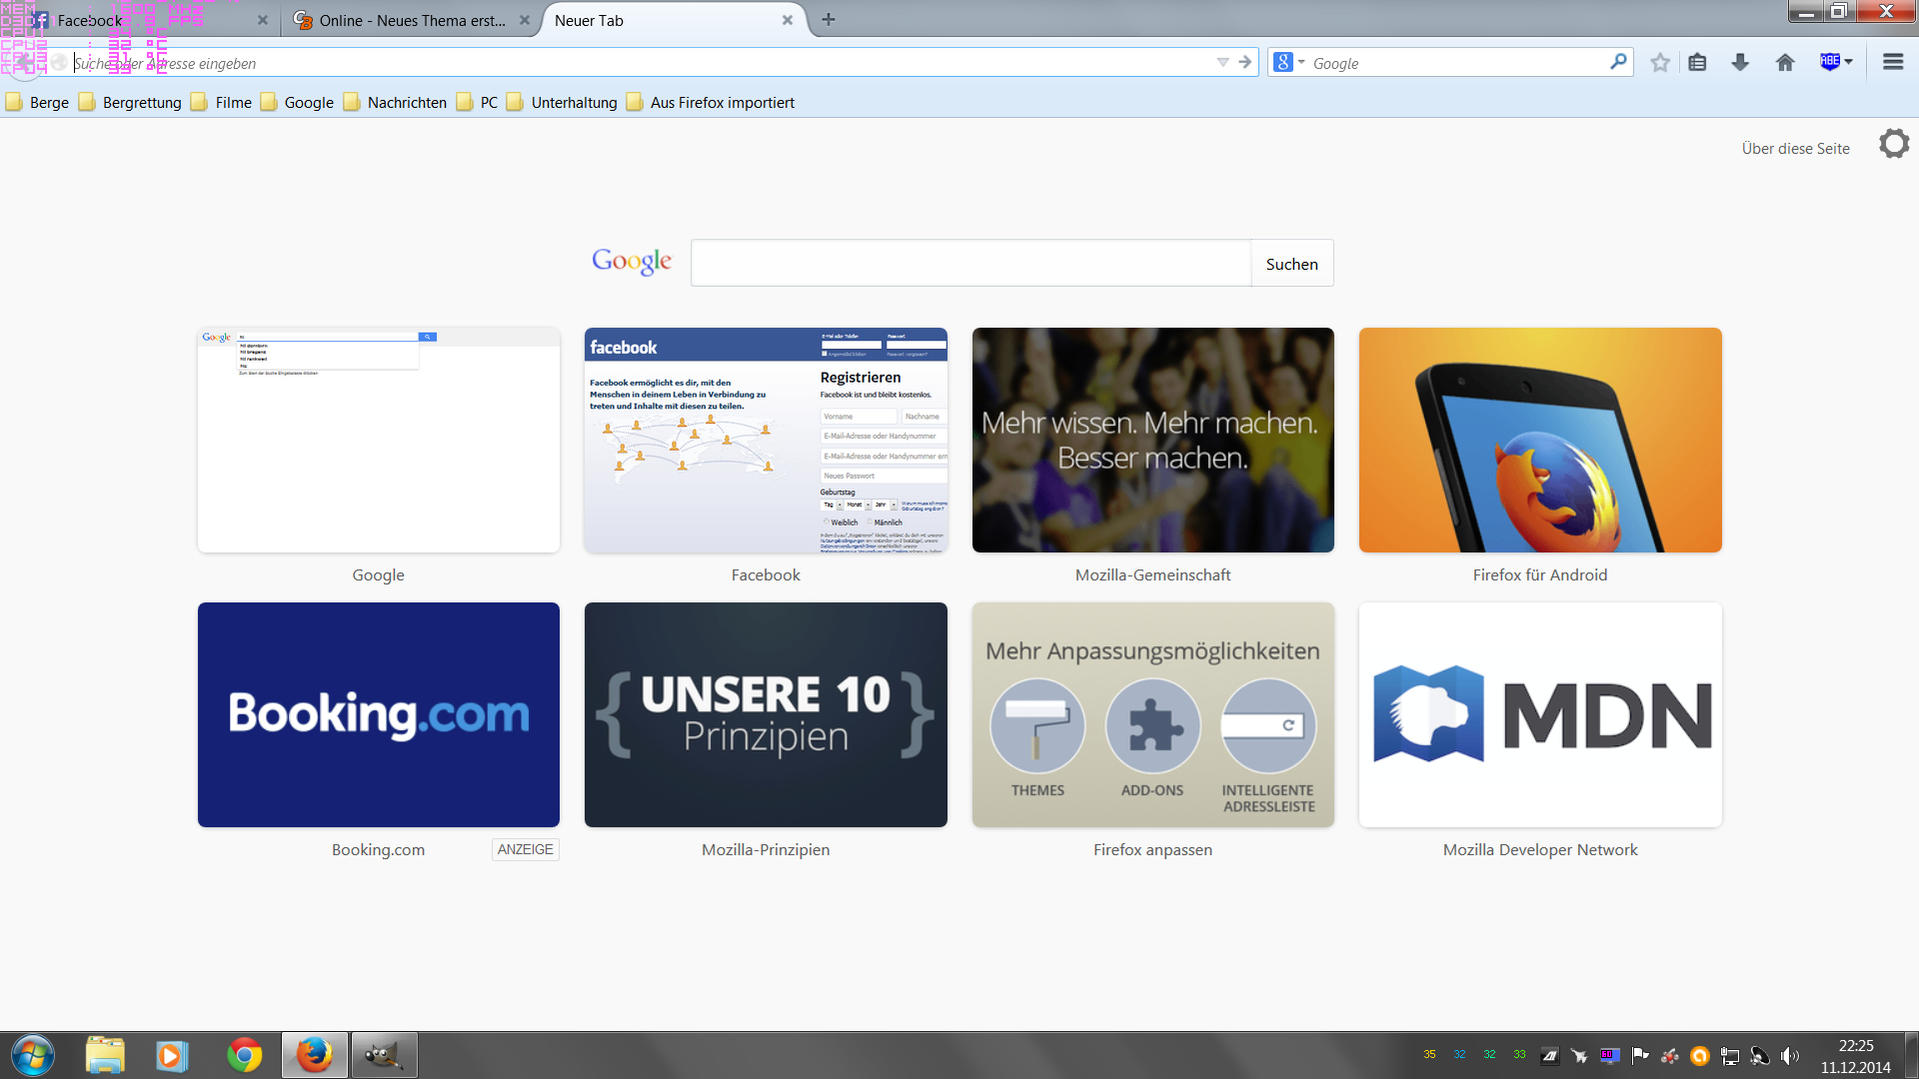Close the Online - Neues Thema tab
This screenshot has height=1079, width=1919.
click(524, 20)
